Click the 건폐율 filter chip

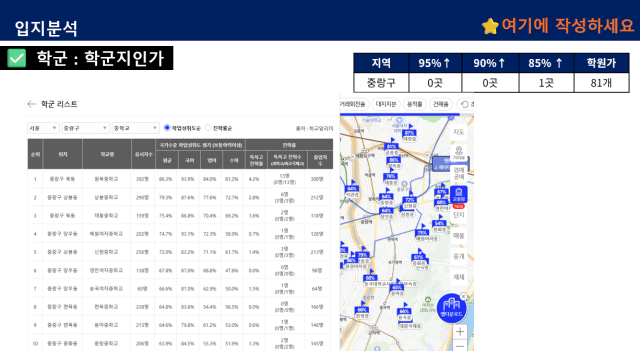441,104
